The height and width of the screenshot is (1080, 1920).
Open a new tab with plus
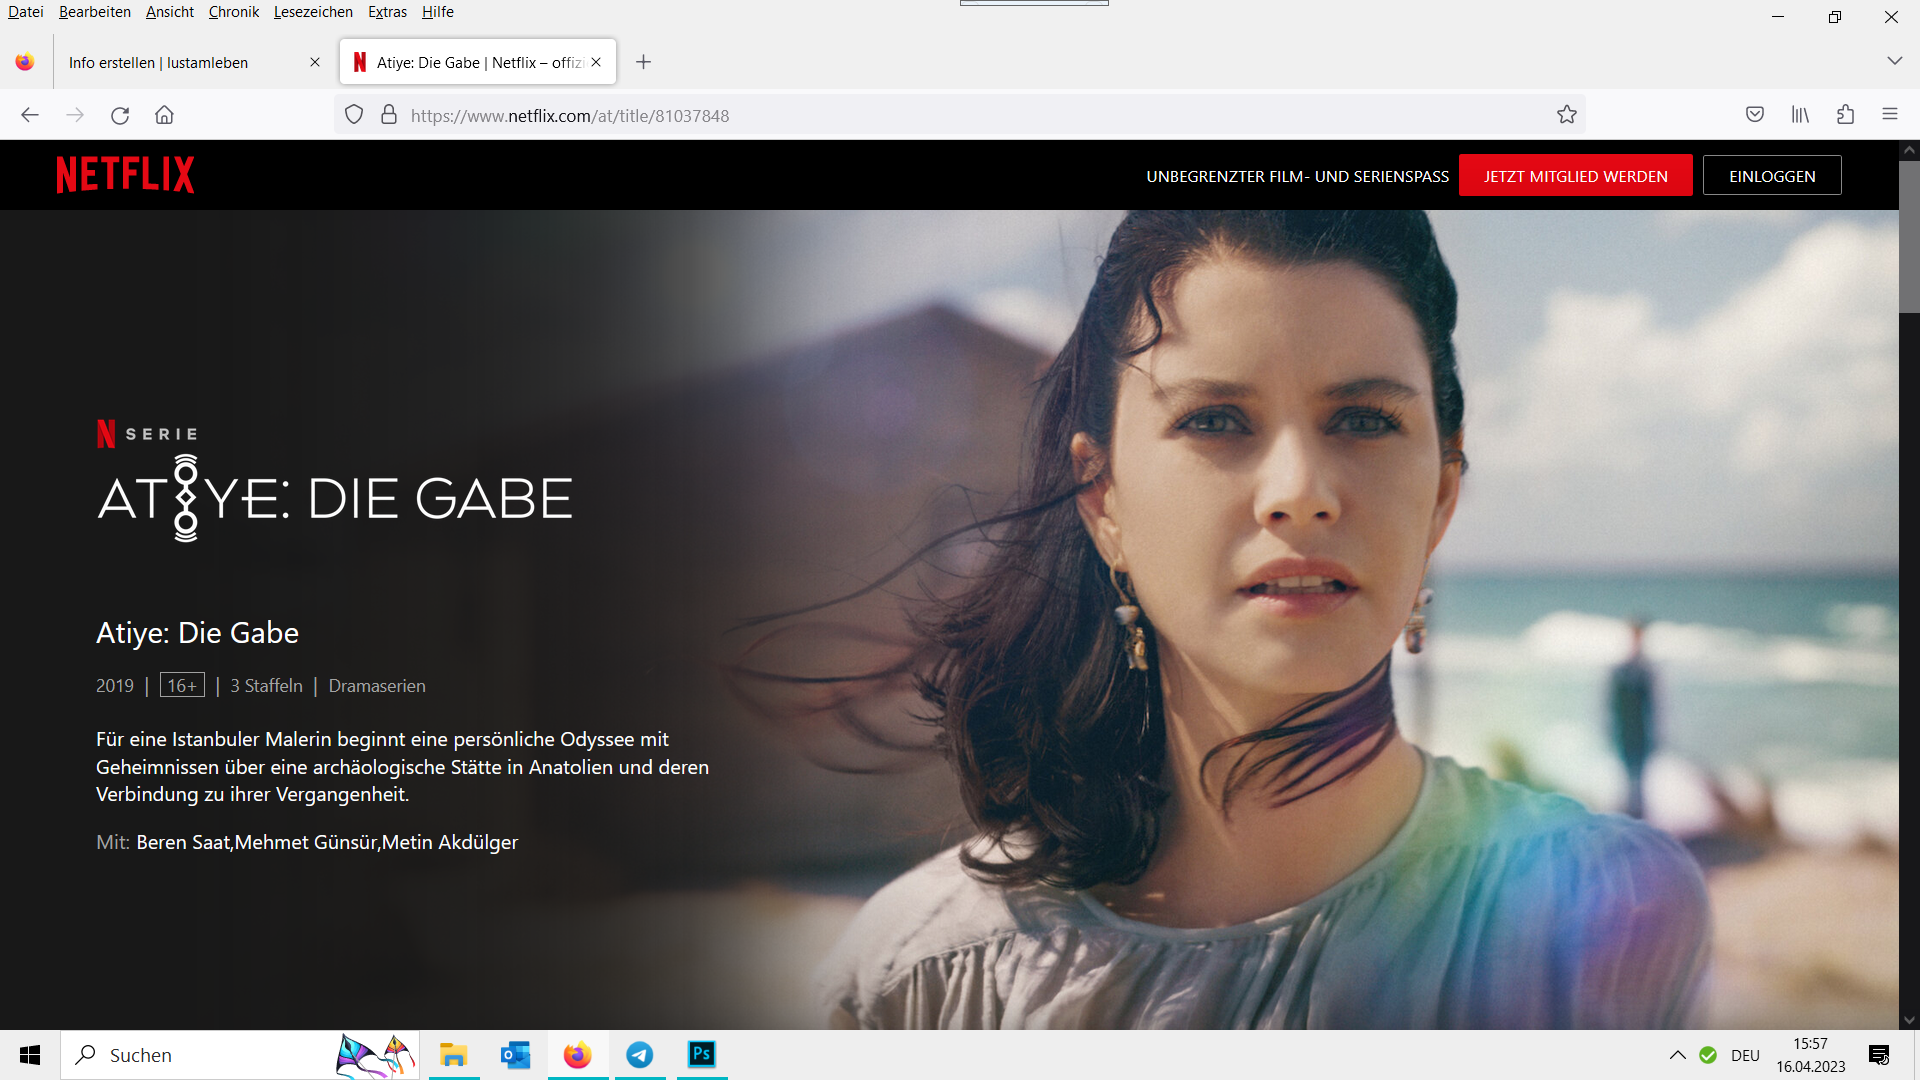point(644,62)
